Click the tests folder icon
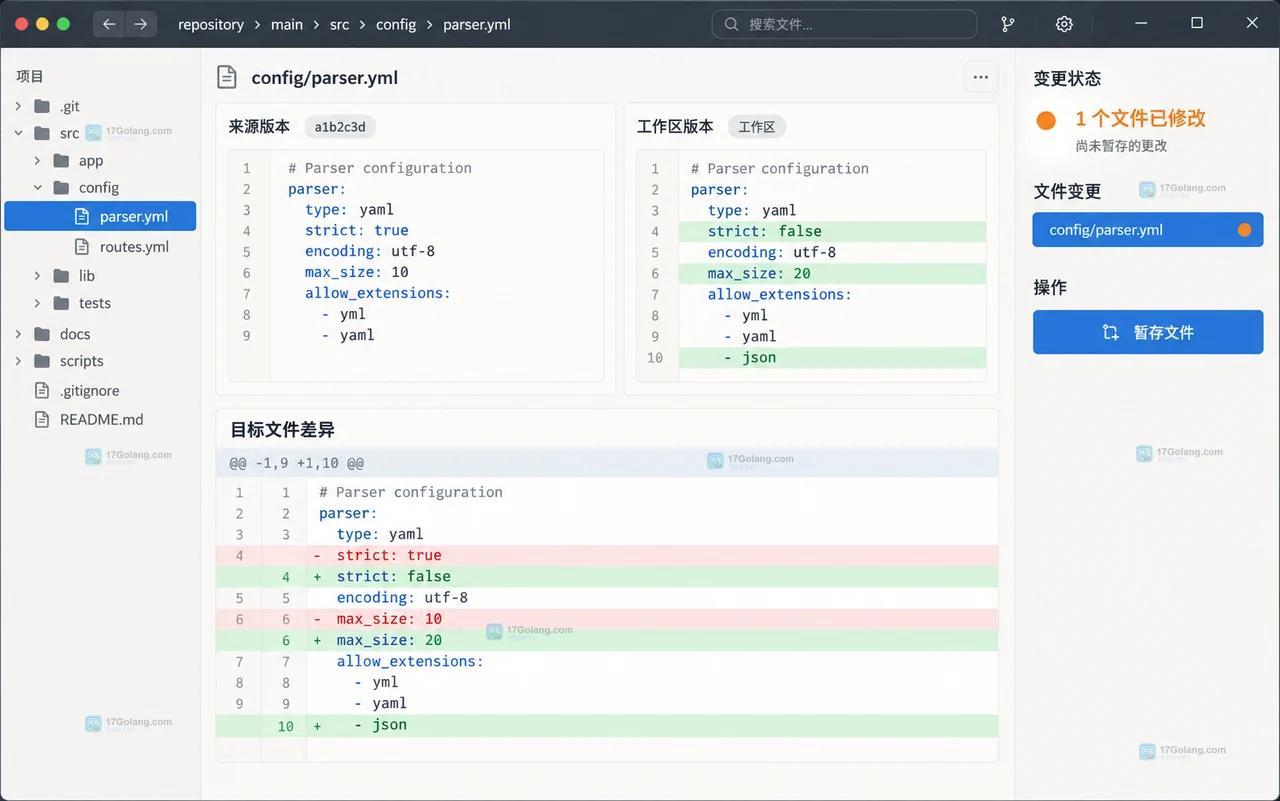Viewport: 1280px width, 801px height. (x=62, y=303)
